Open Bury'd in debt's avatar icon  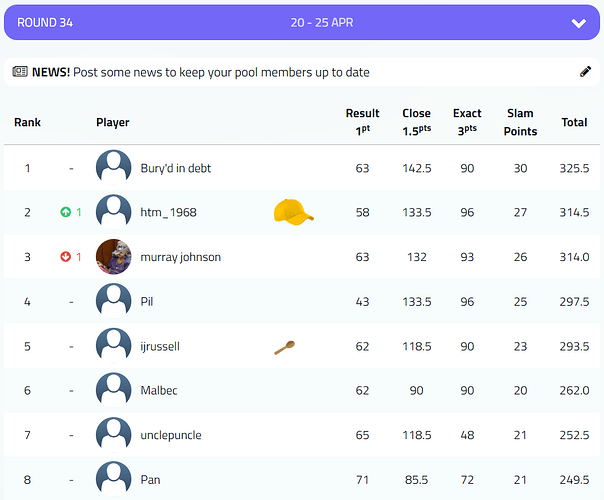pos(113,168)
